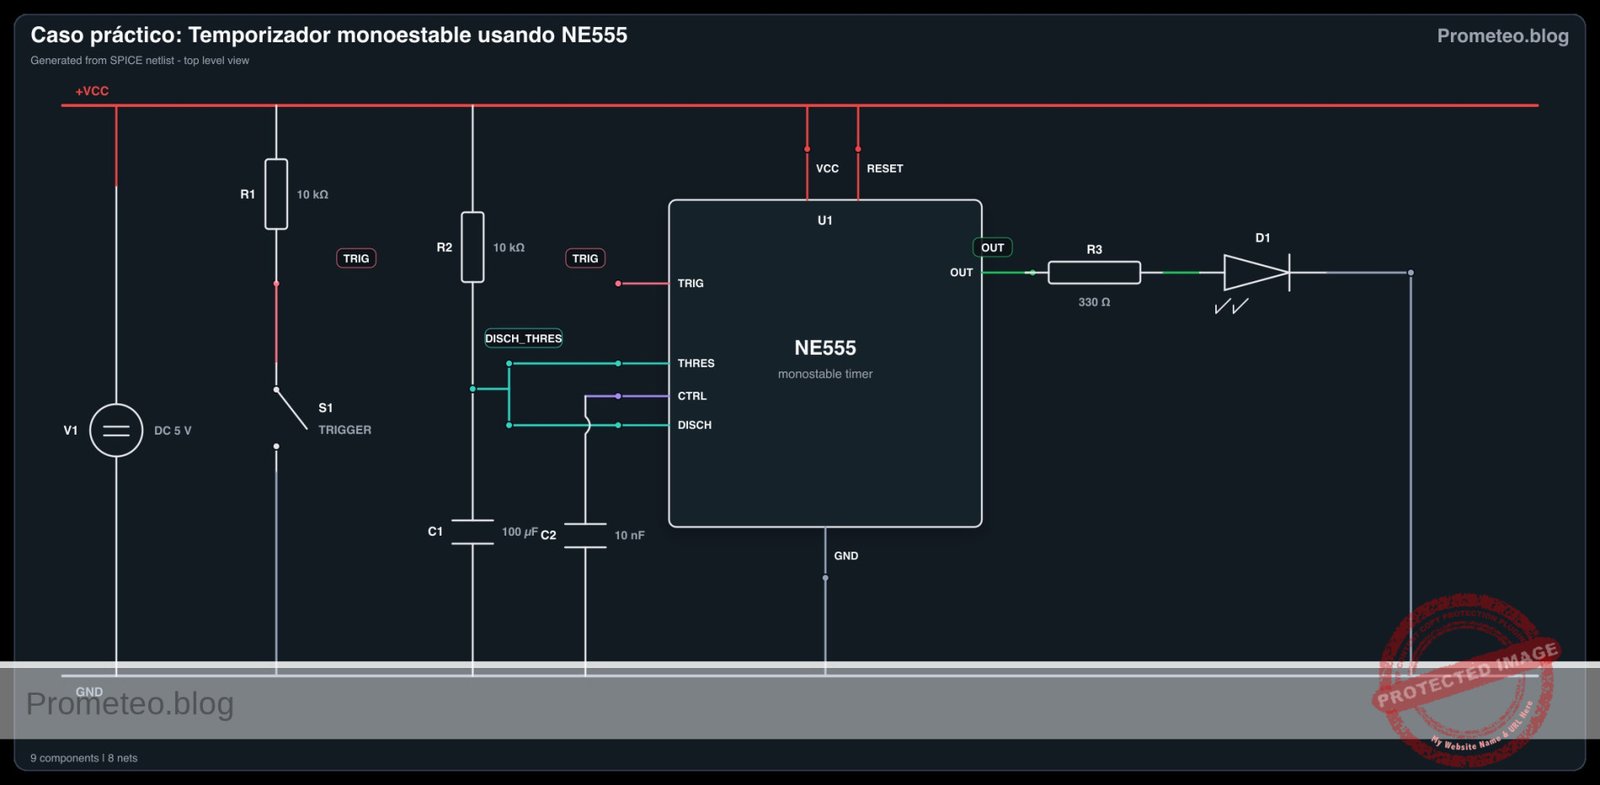The image size is (1600, 785).
Task: Click the R3 resistor symbol
Action: click(1094, 272)
